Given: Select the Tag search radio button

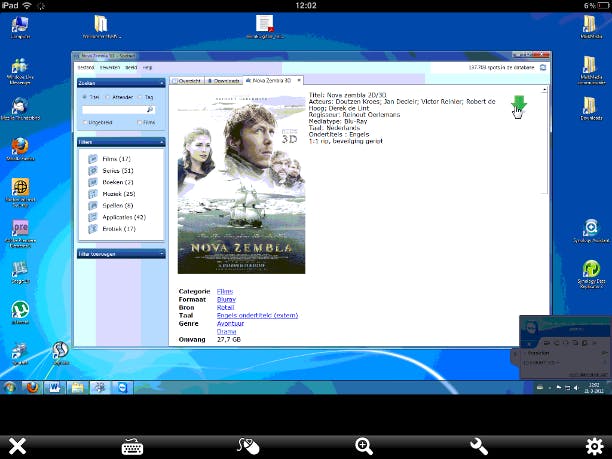Looking at the screenshot, I should 140,97.
